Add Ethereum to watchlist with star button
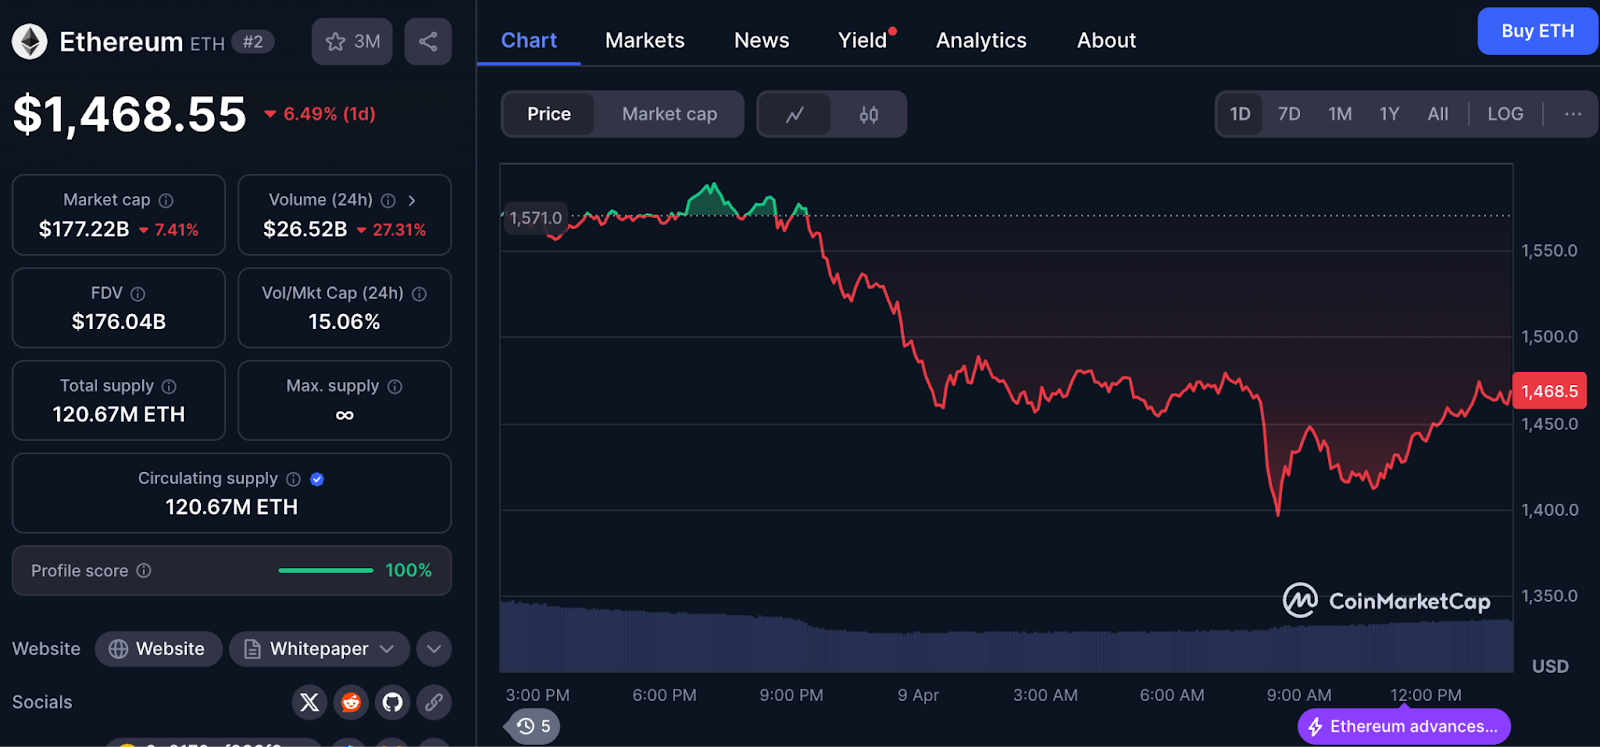Screen dimensions: 1600x747 [352, 41]
